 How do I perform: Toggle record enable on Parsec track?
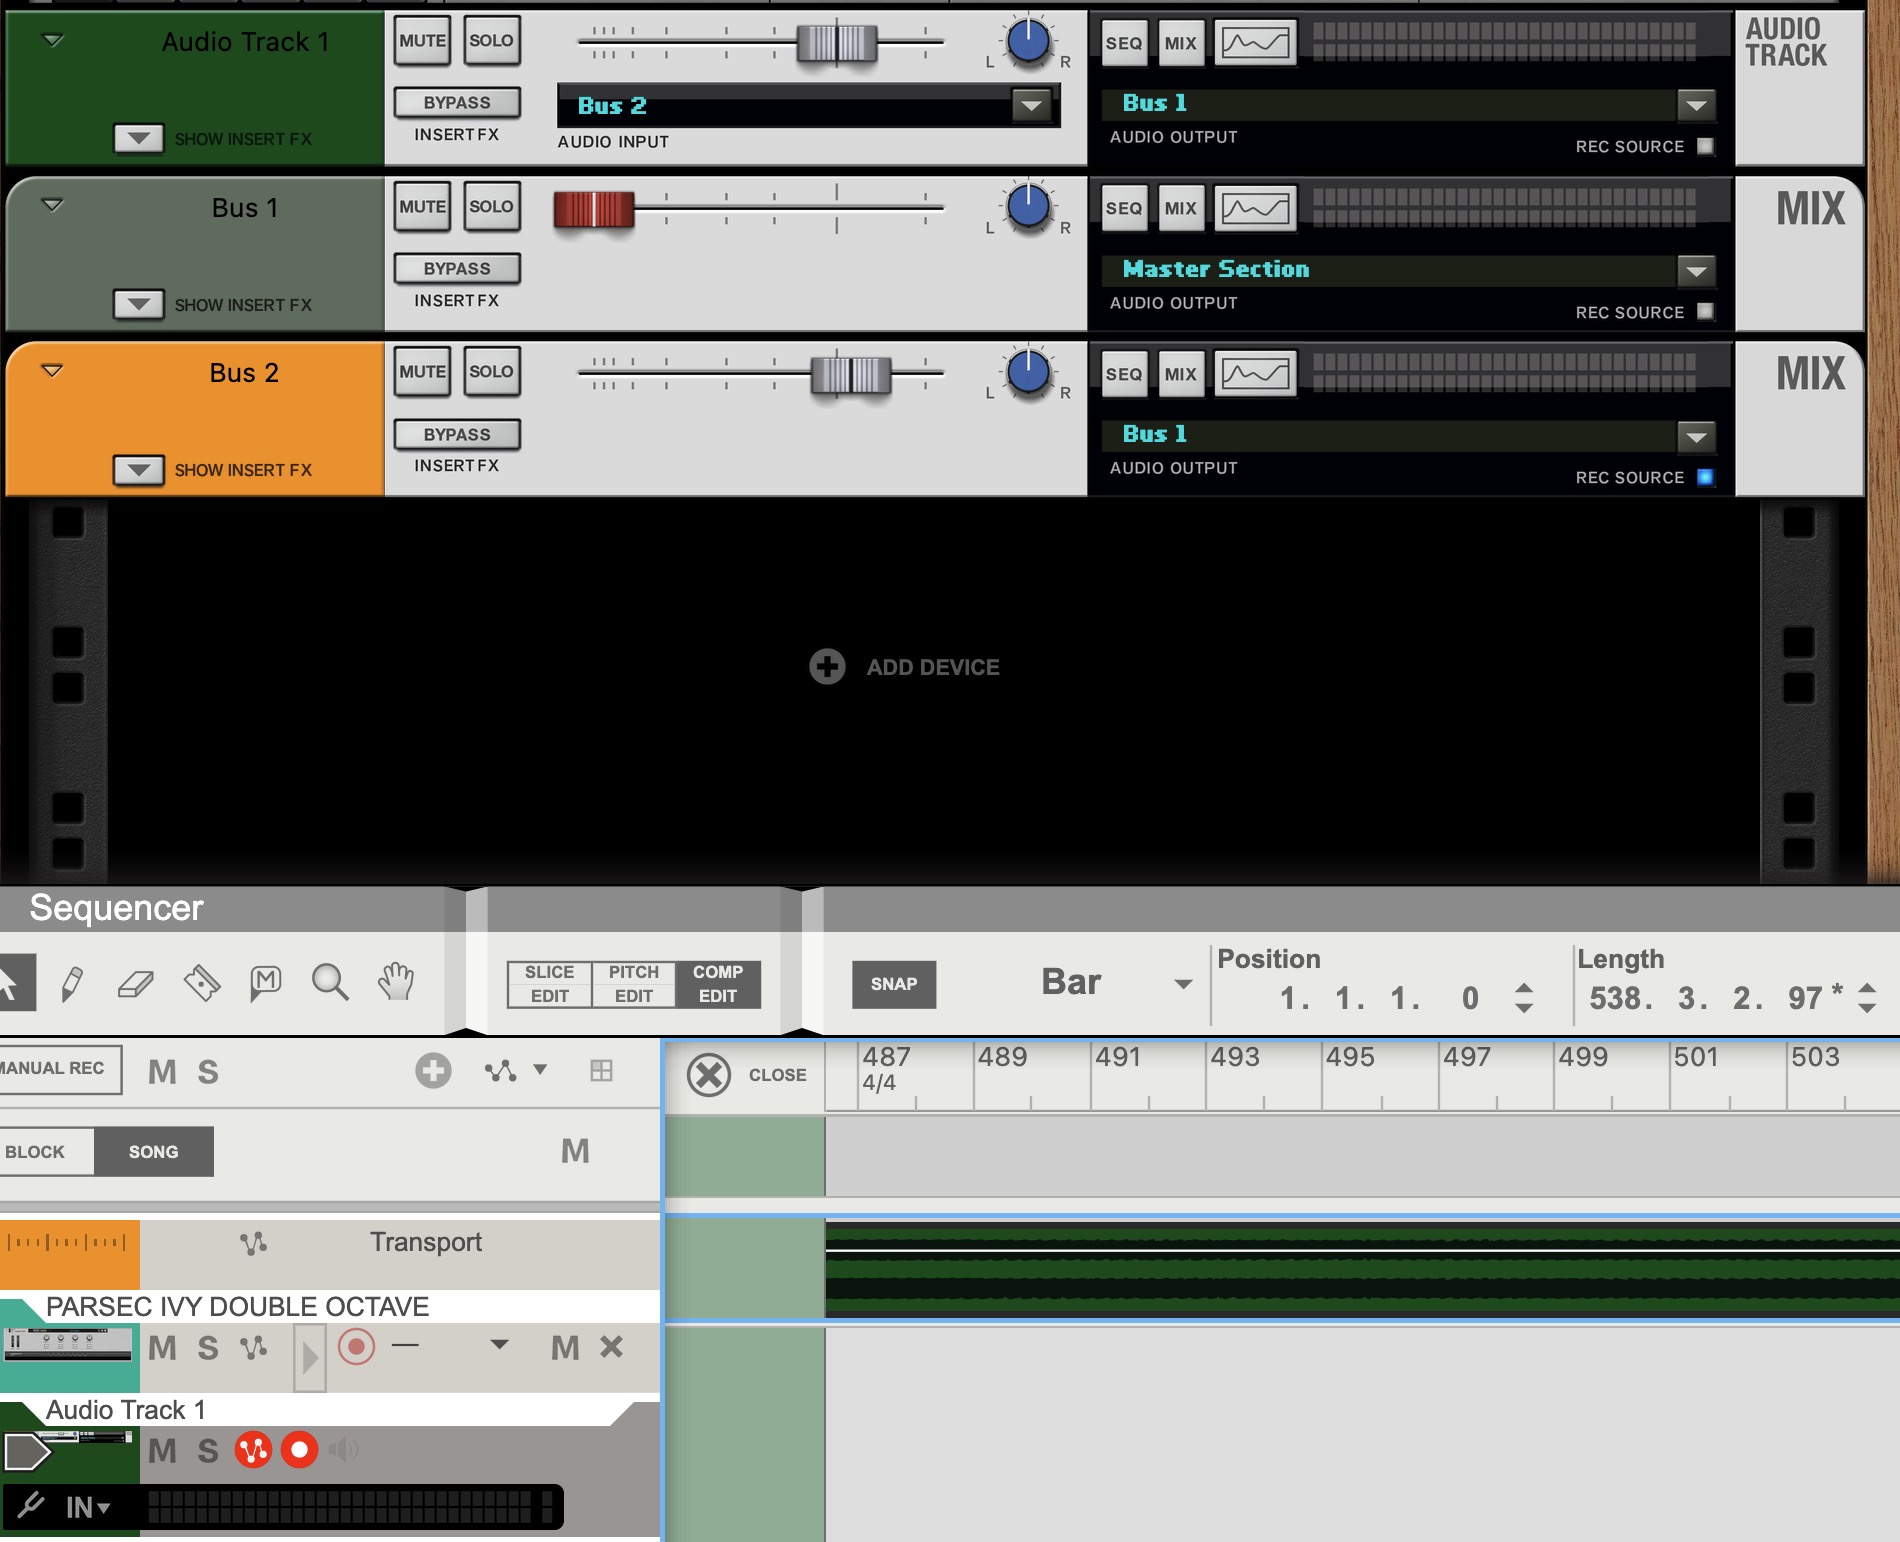click(x=356, y=1347)
